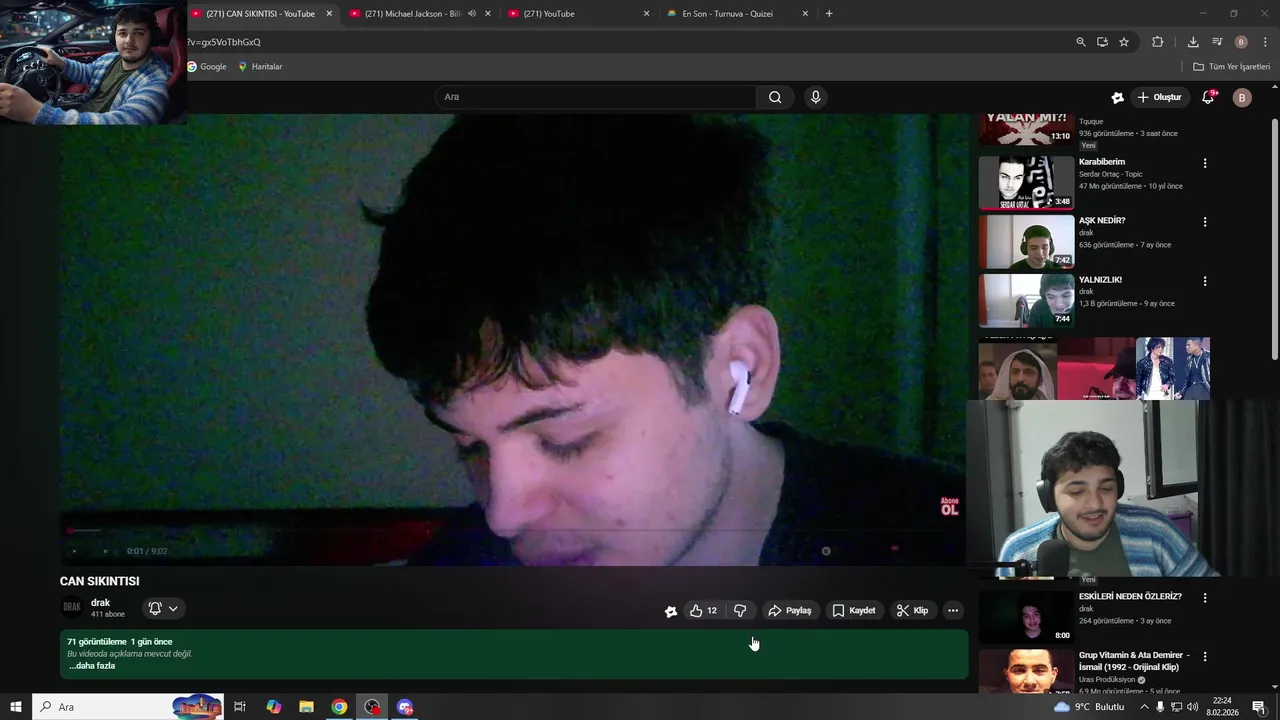The image size is (1280, 720).
Task: Like the video with thumbs up
Action: [x=703, y=610]
